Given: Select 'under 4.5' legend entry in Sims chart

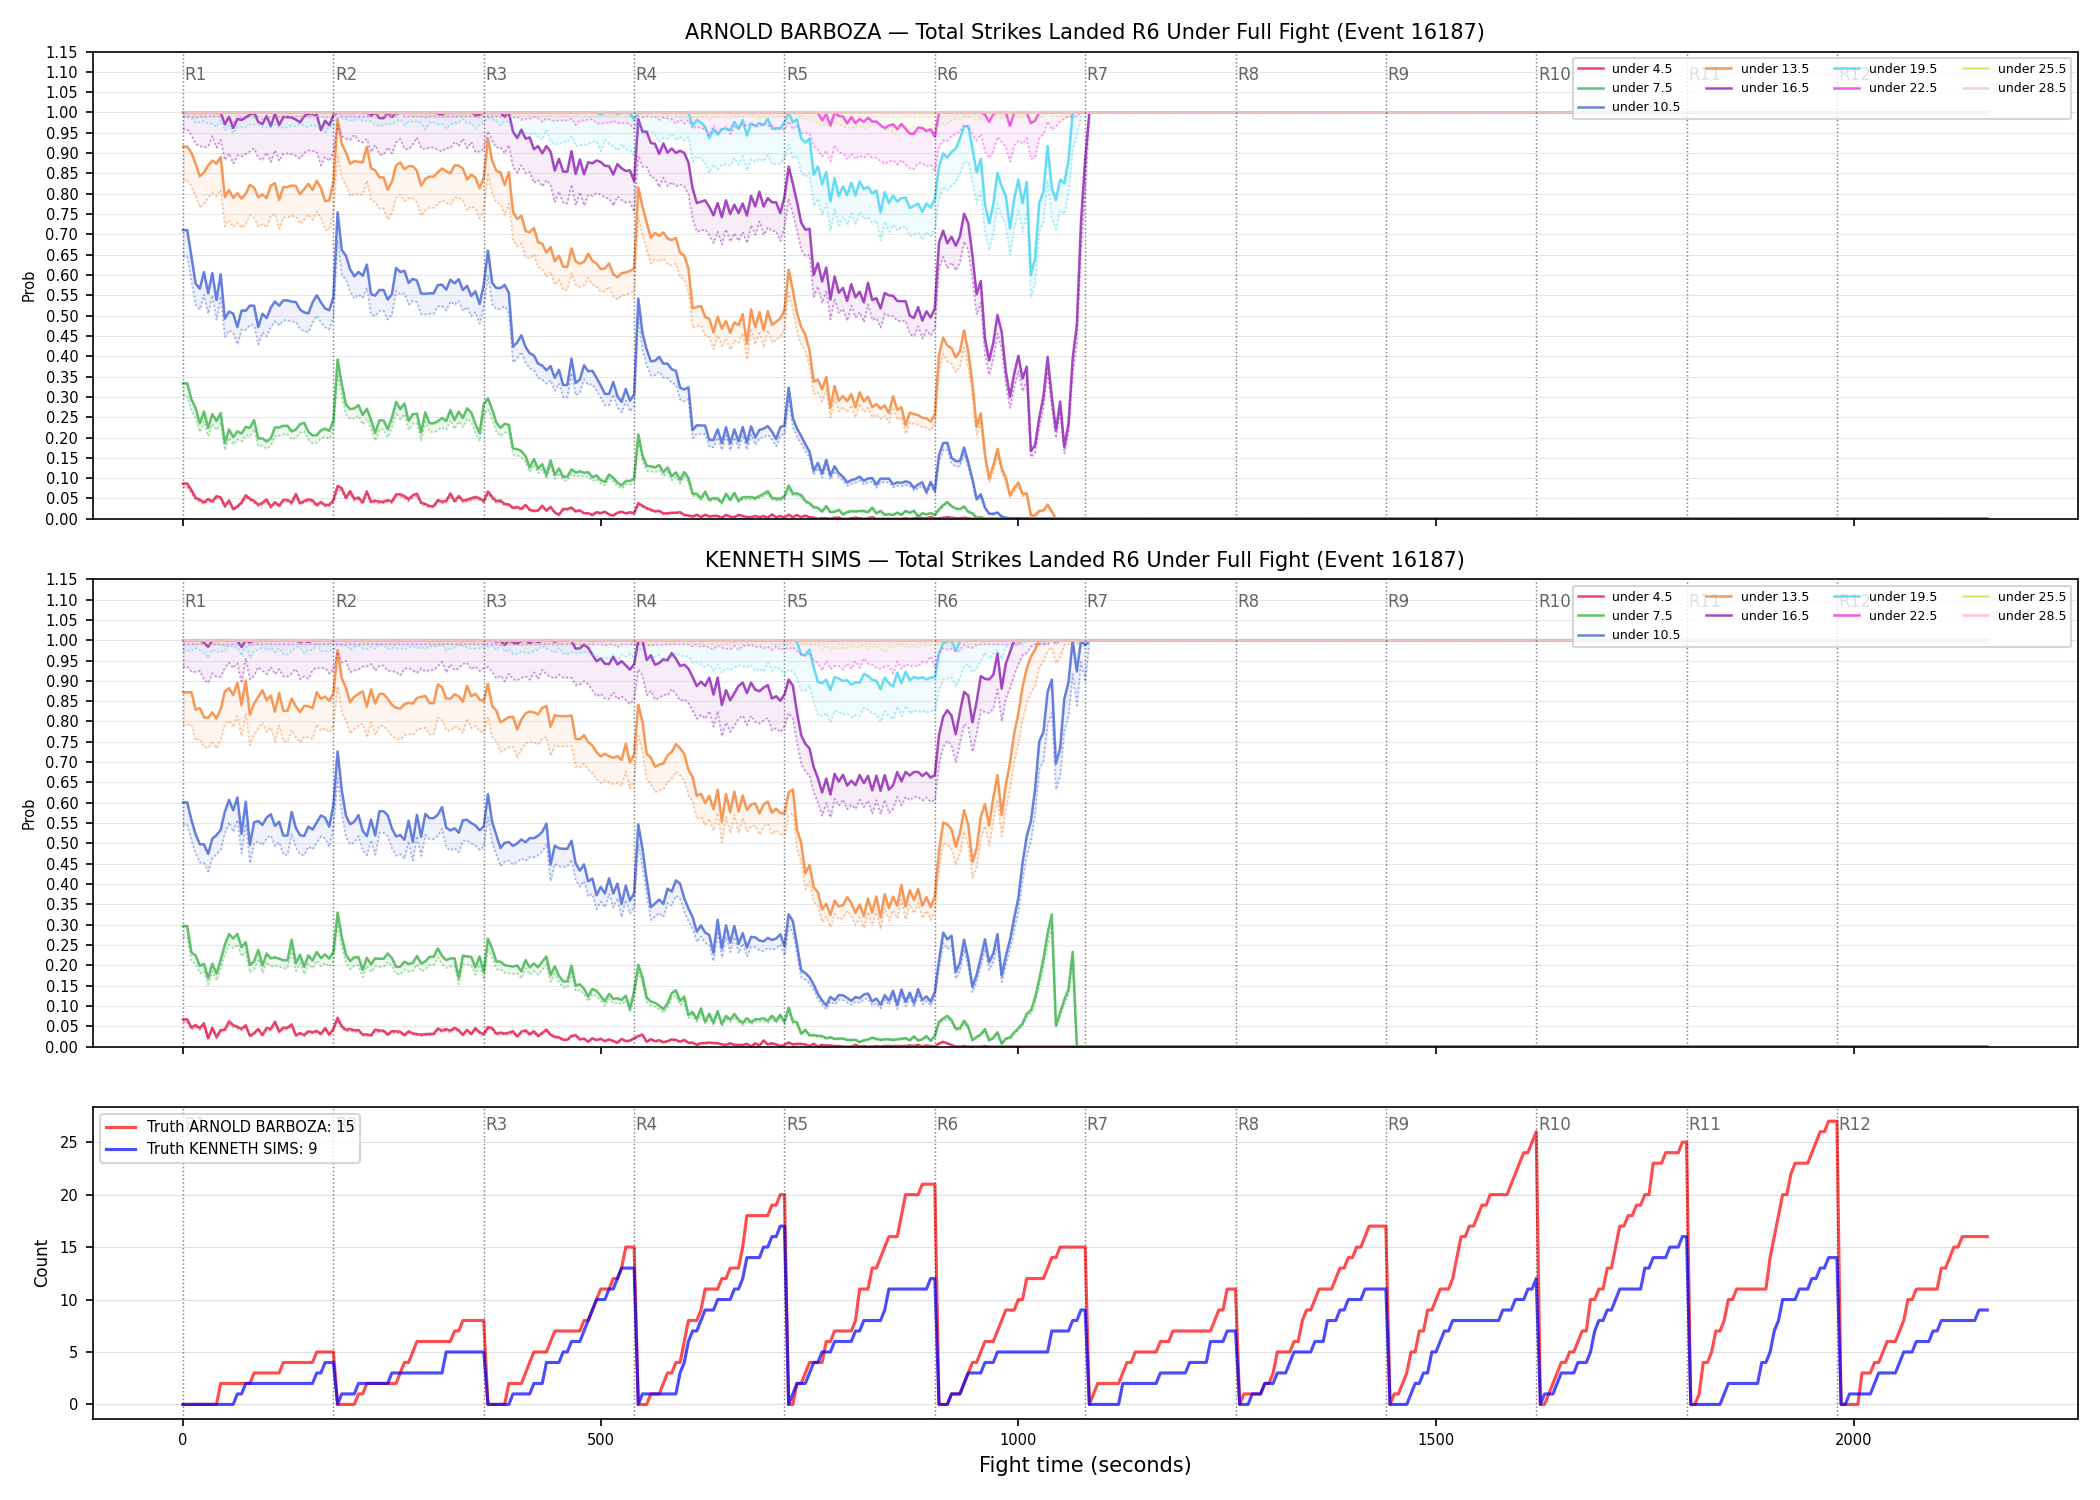Looking at the screenshot, I should point(1625,597).
